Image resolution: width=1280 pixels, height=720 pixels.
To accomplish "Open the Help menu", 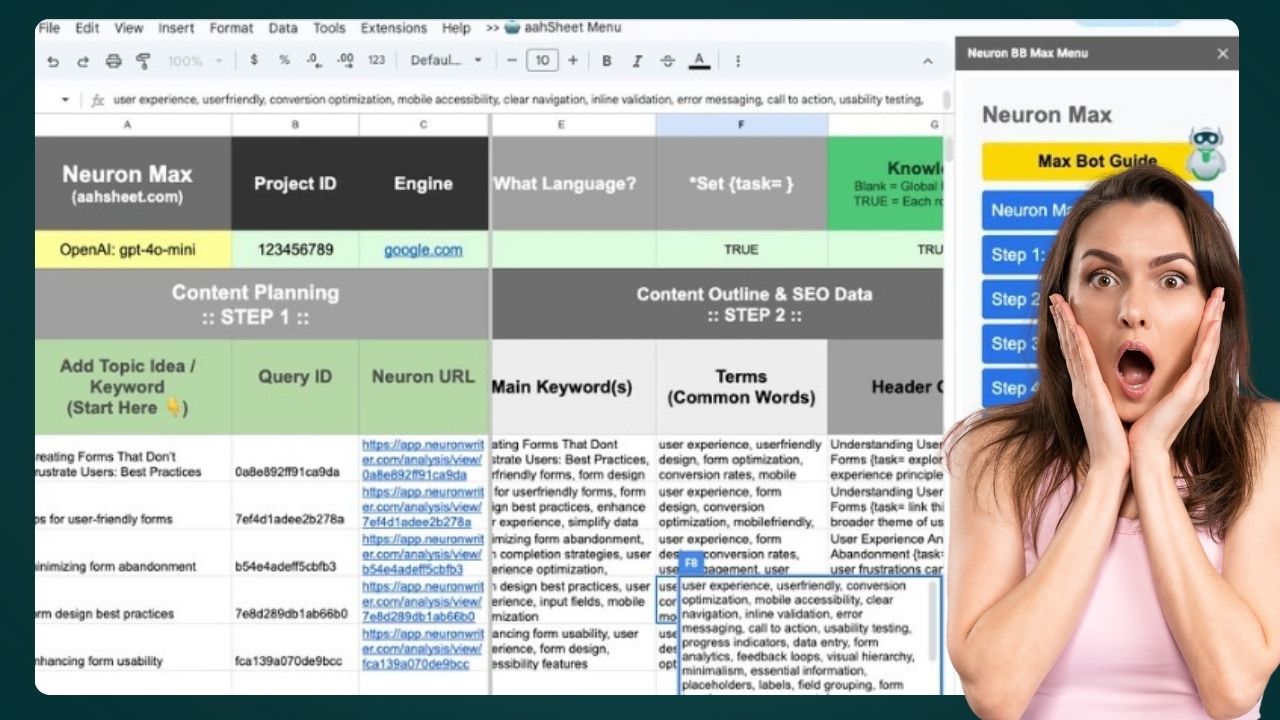I will [456, 28].
